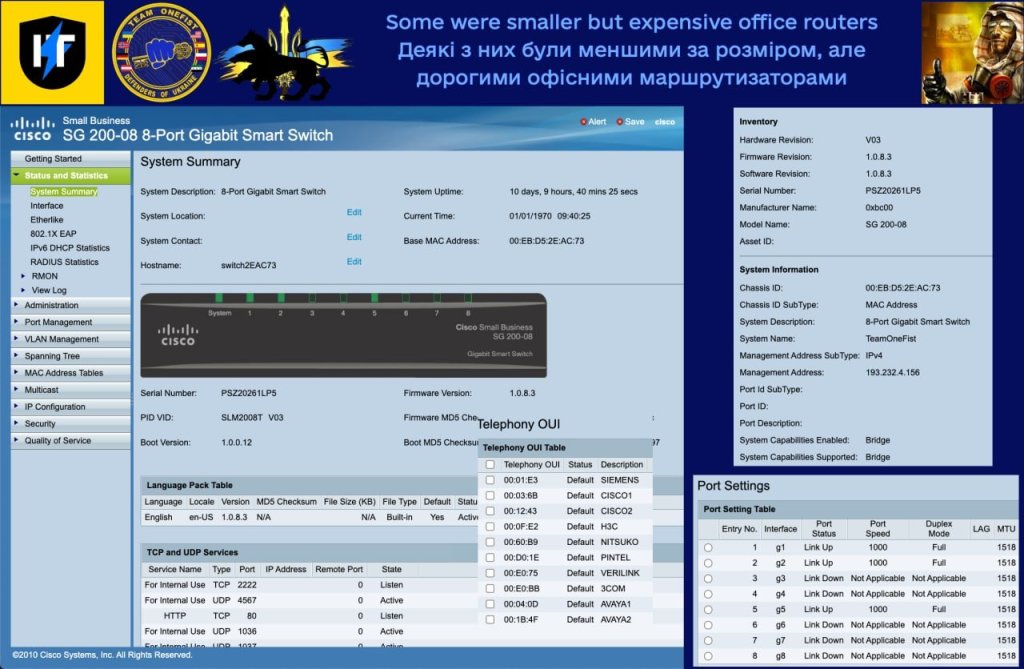Click the System LED on switch diagram
Viewport: 1024px width, 669px height.
coord(219,298)
